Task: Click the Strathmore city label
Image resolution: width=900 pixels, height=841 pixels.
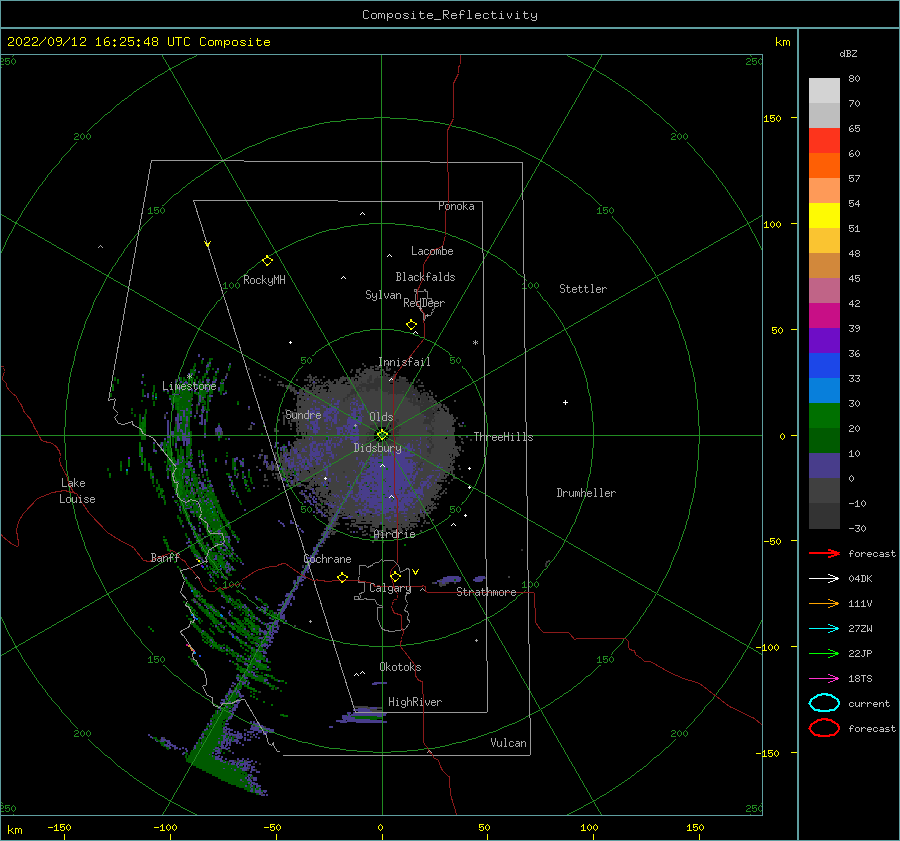Action: point(486,592)
